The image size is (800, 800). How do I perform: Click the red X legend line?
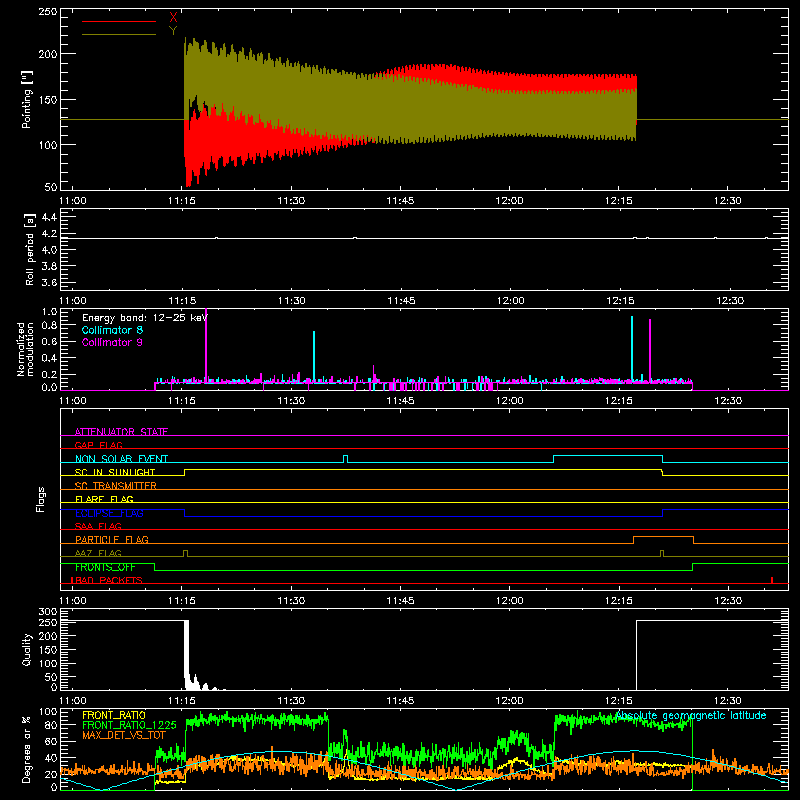[119, 21]
